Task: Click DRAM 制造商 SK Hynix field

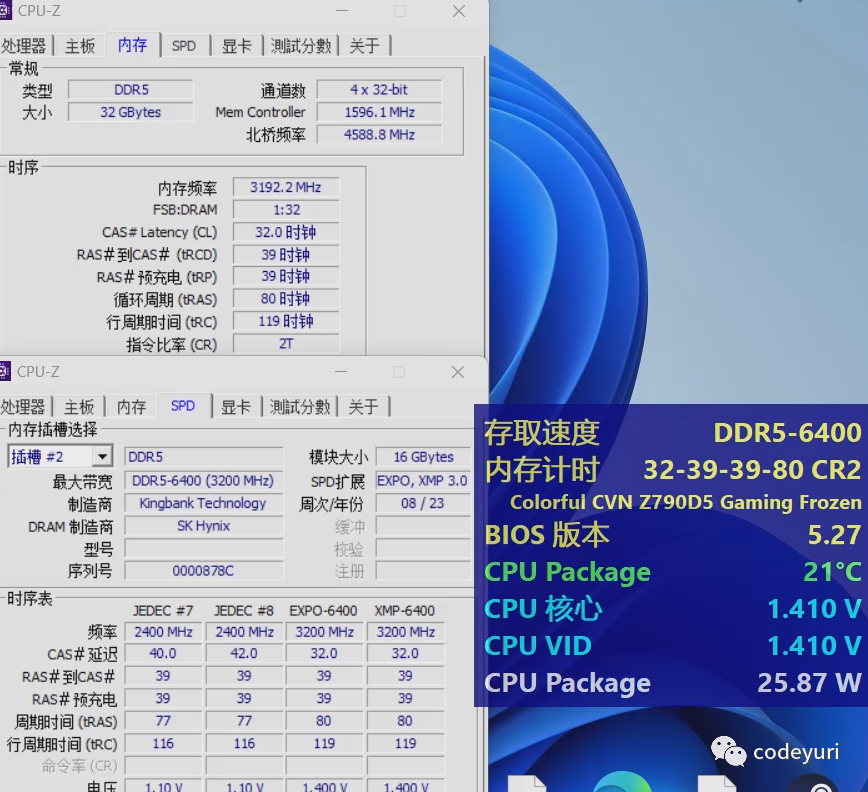Action: pos(203,526)
